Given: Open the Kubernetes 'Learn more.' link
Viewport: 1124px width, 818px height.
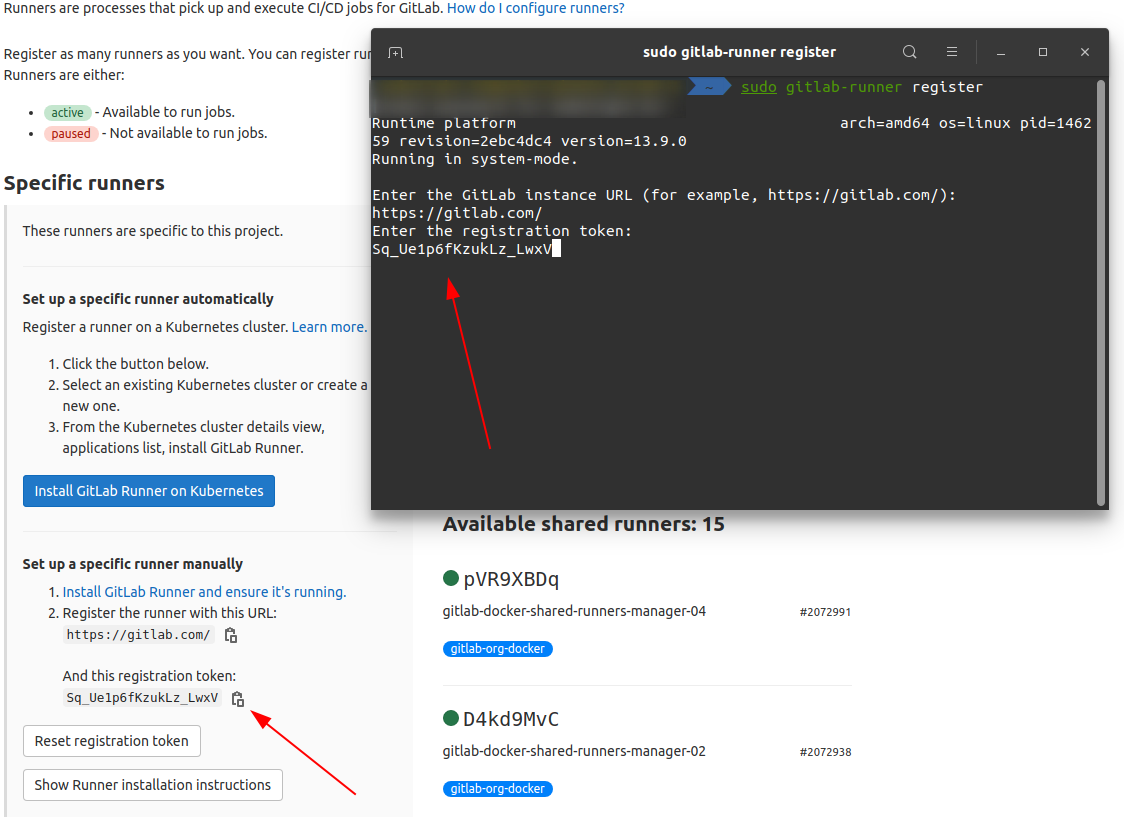Looking at the screenshot, I should click(x=329, y=327).
